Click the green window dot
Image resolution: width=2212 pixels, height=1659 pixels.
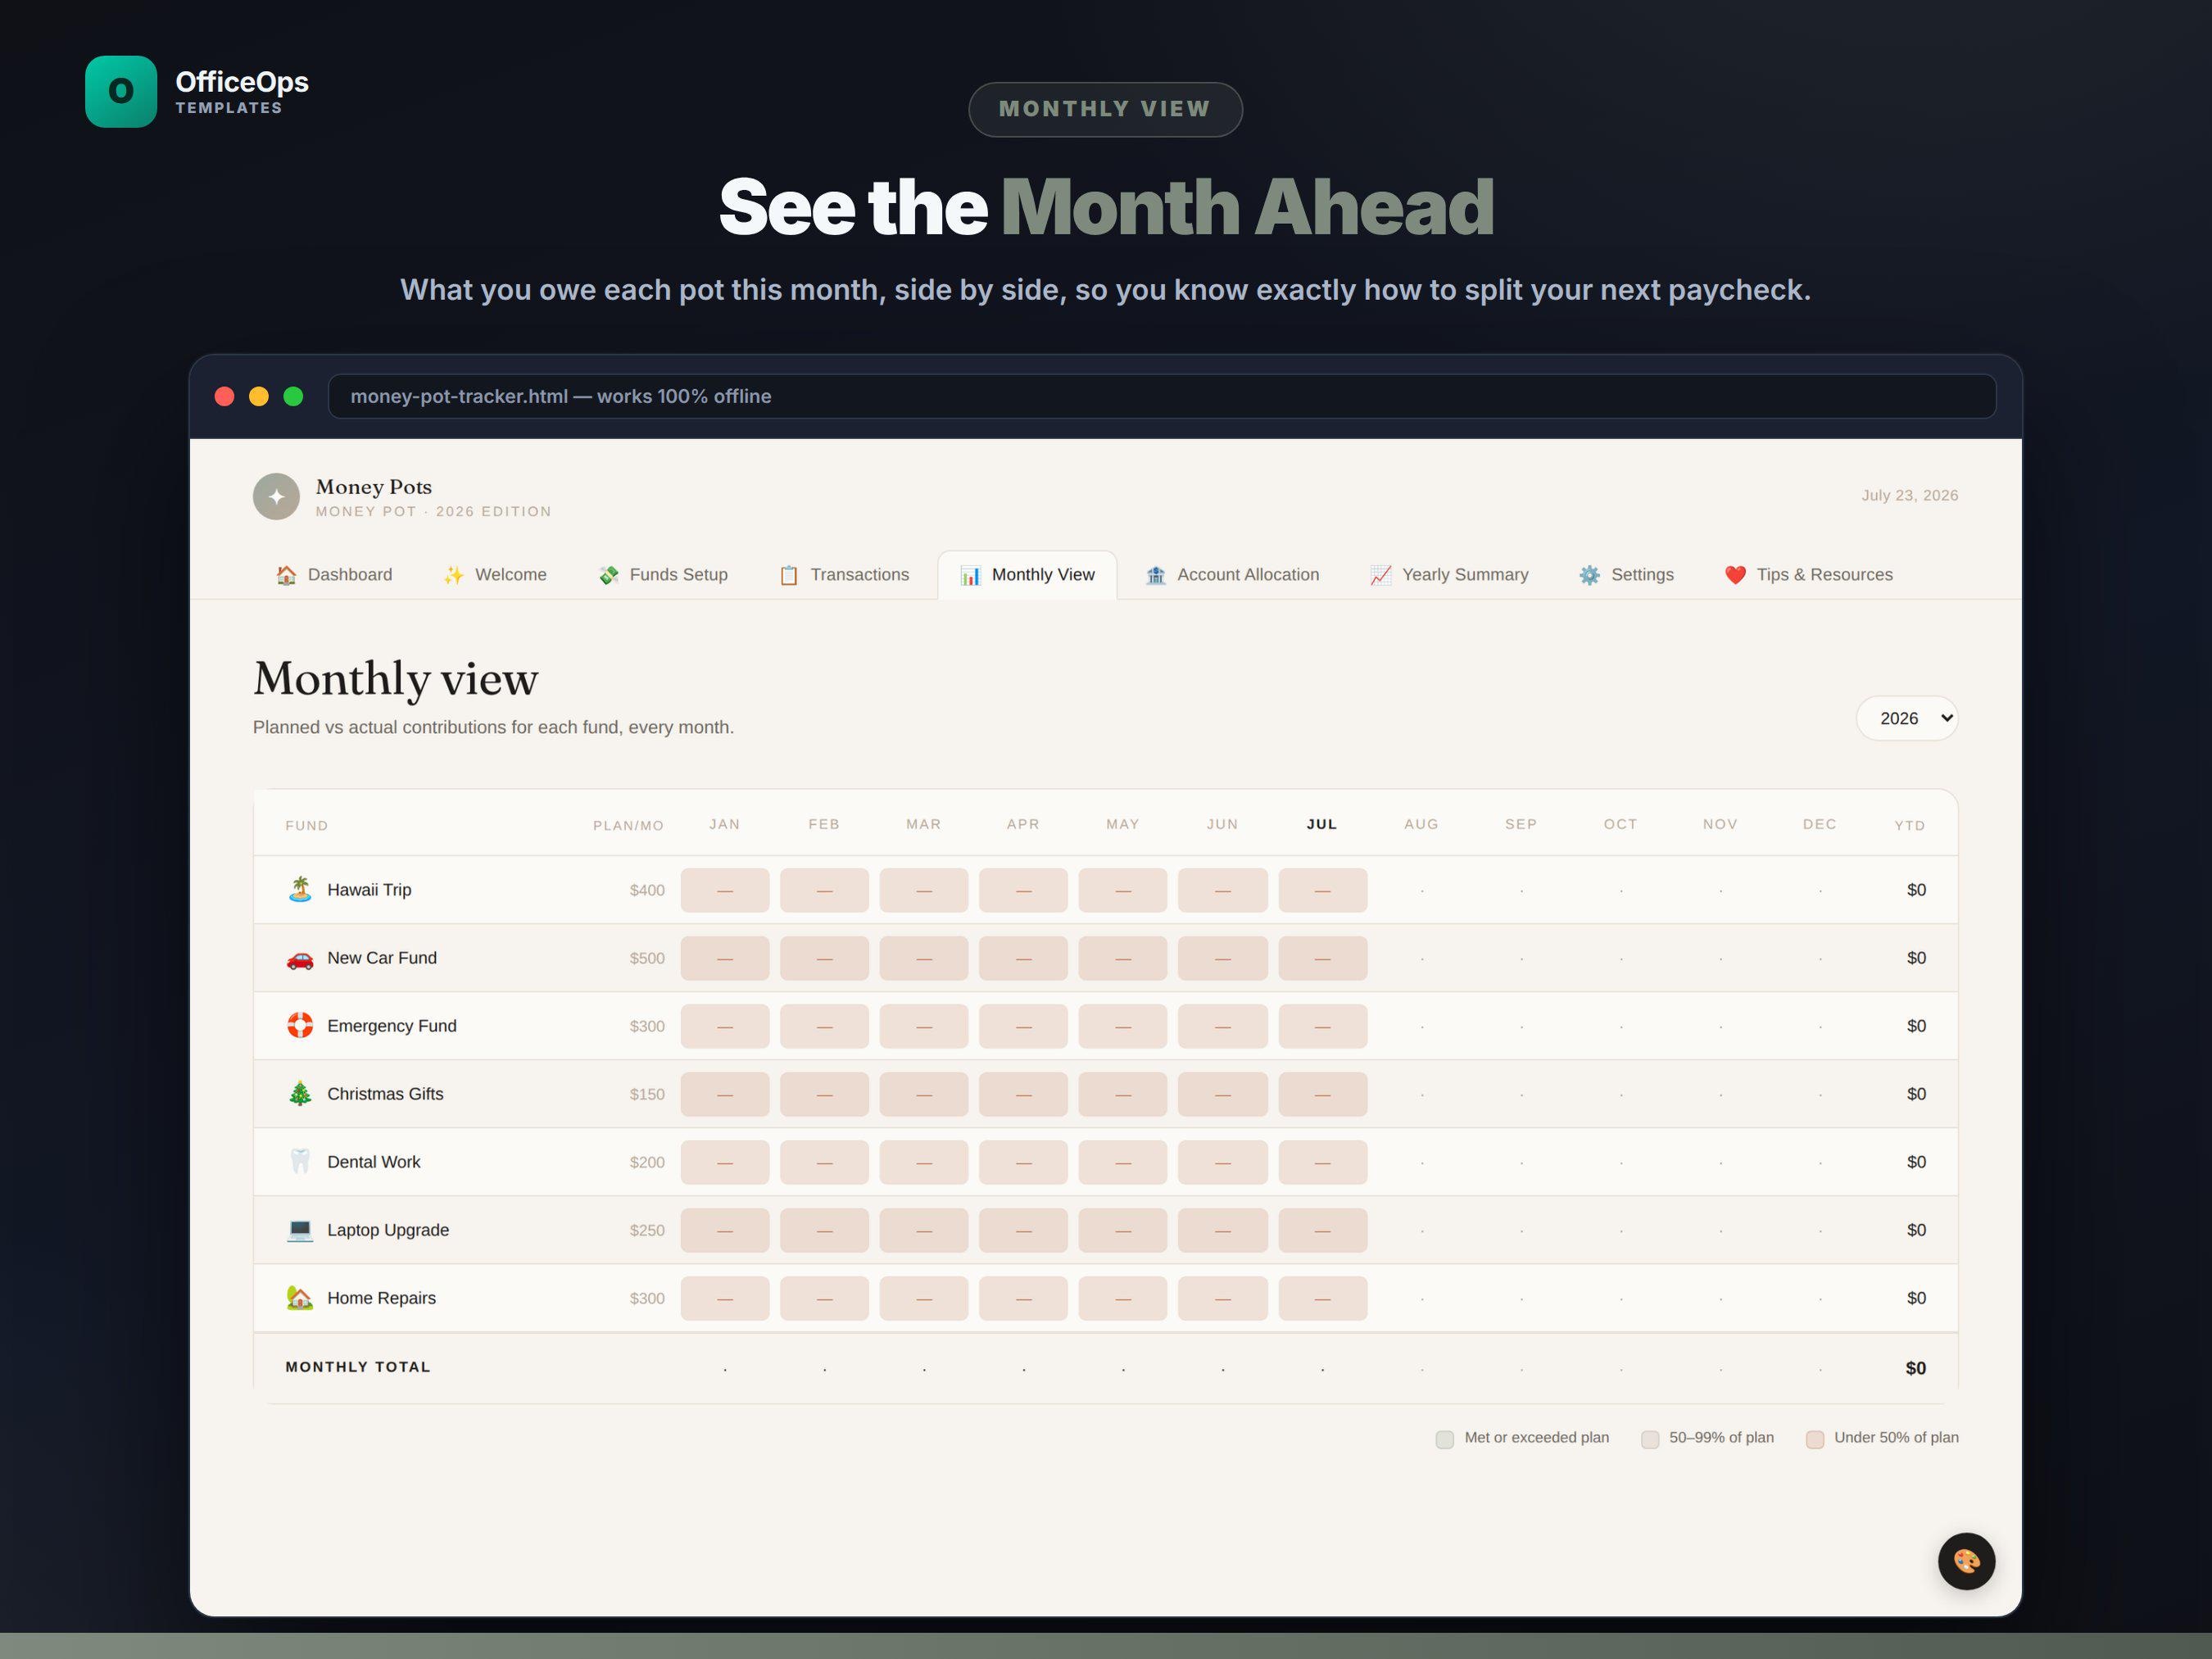click(x=293, y=396)
